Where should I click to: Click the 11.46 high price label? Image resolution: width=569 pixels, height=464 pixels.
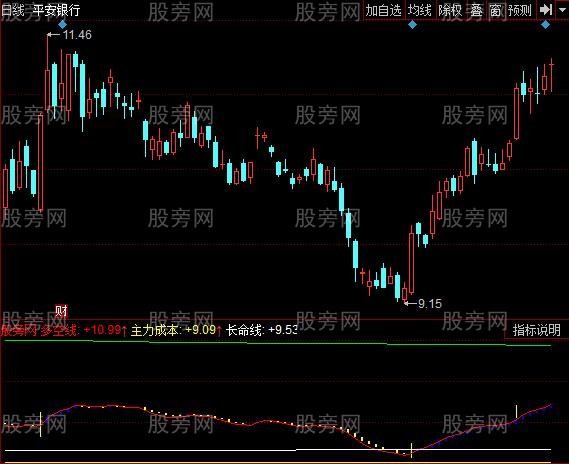77,35
